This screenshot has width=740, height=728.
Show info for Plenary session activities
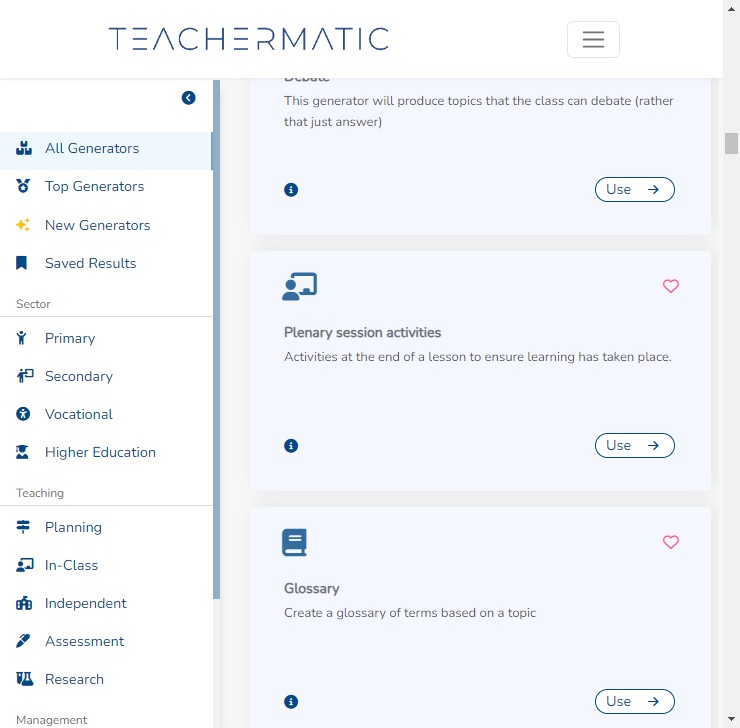pyautogui.click(x=291, y=445)
